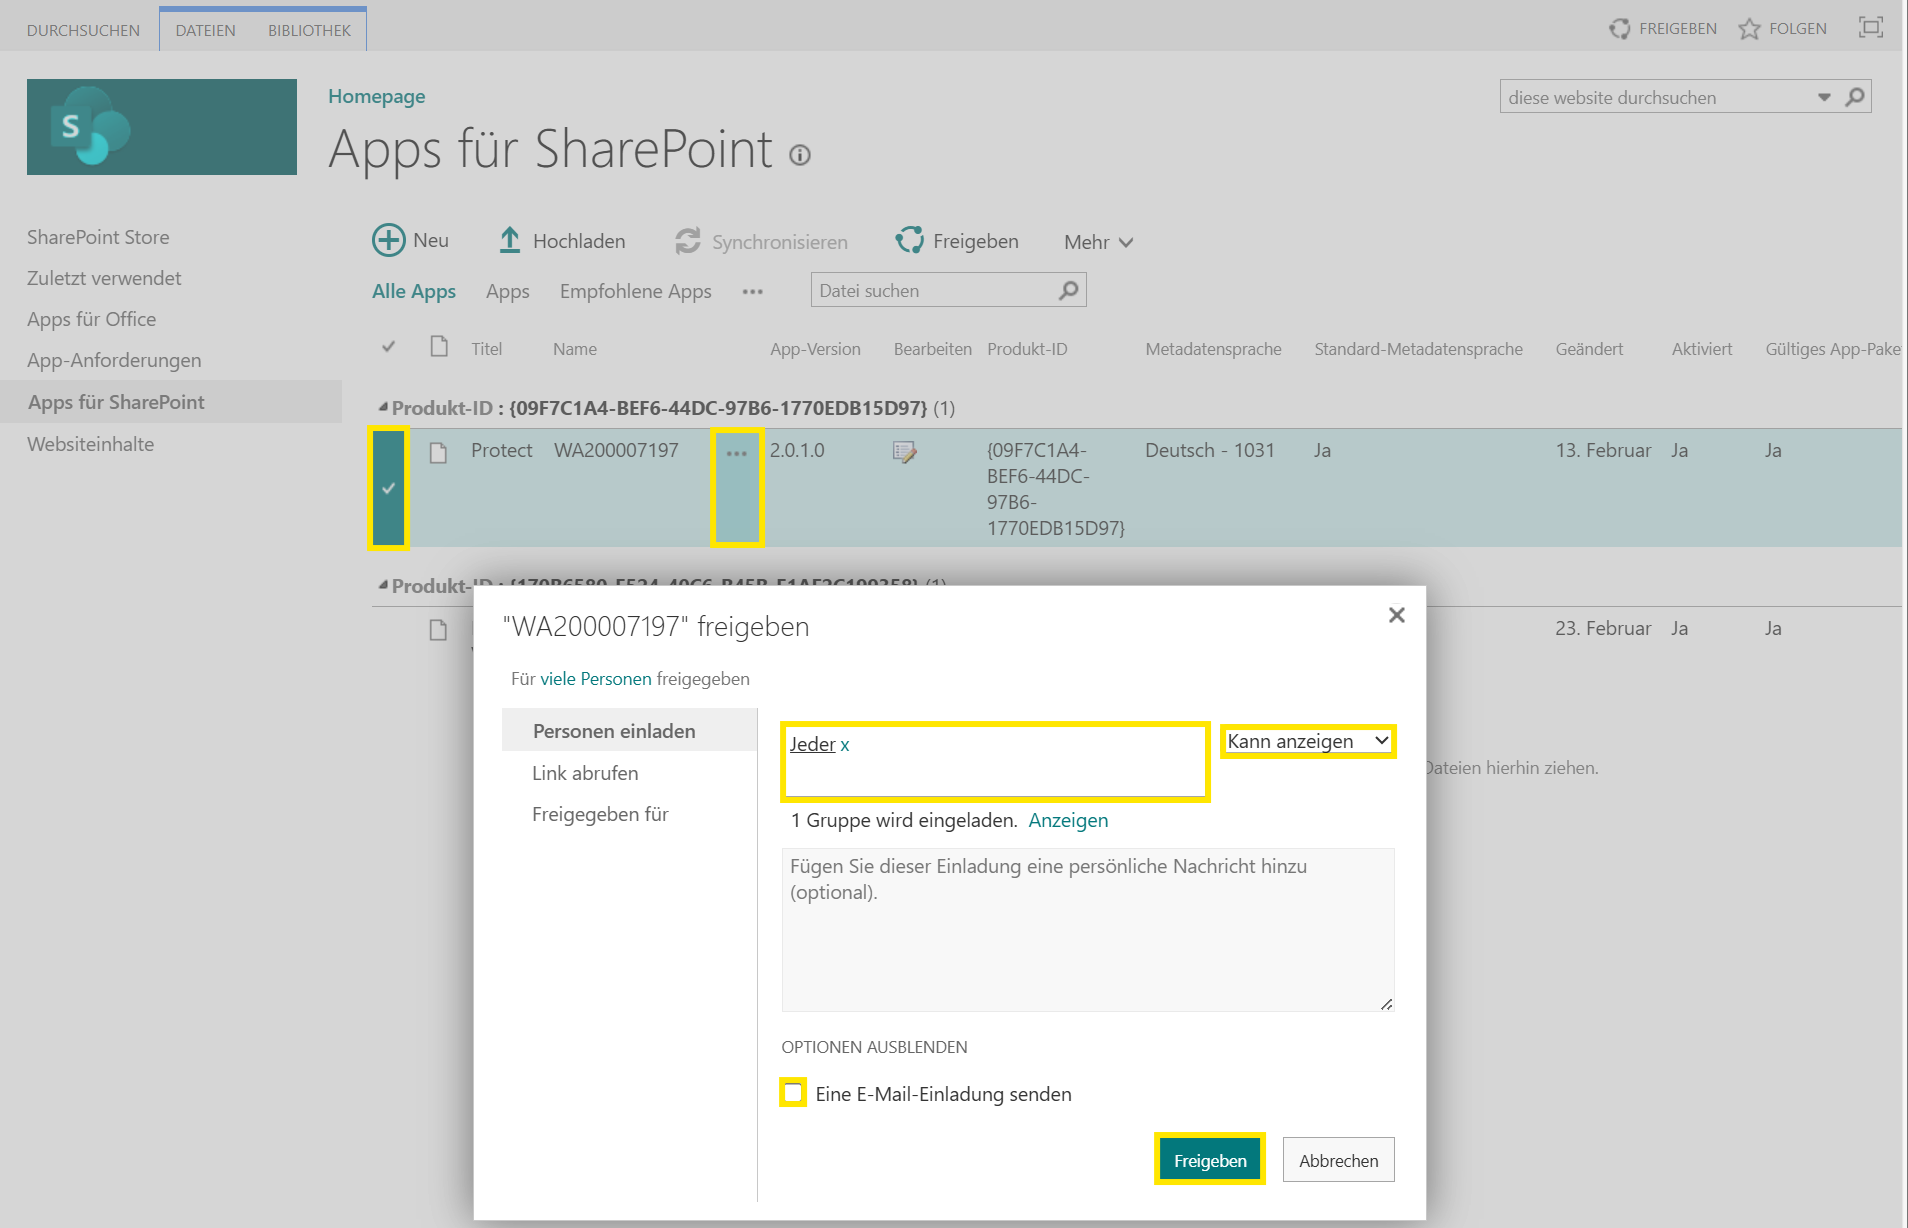Click the focus content icon at top right
This screenshot has height=1228, width=1908.
pos(1871,27)
